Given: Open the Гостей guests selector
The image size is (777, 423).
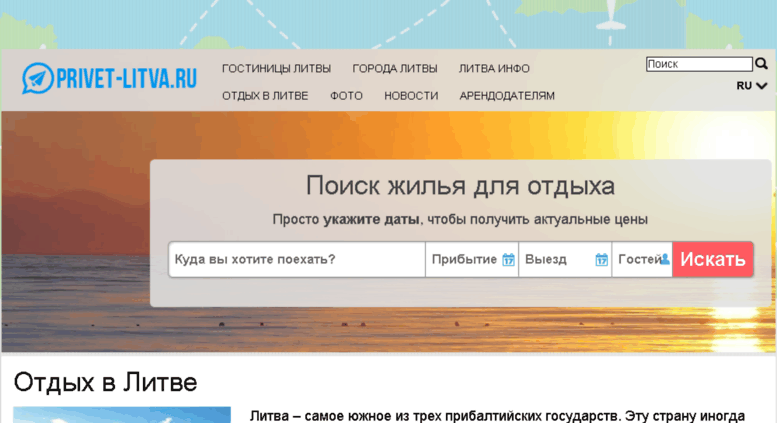Looking at the screenshot, I should coord(642,260).
